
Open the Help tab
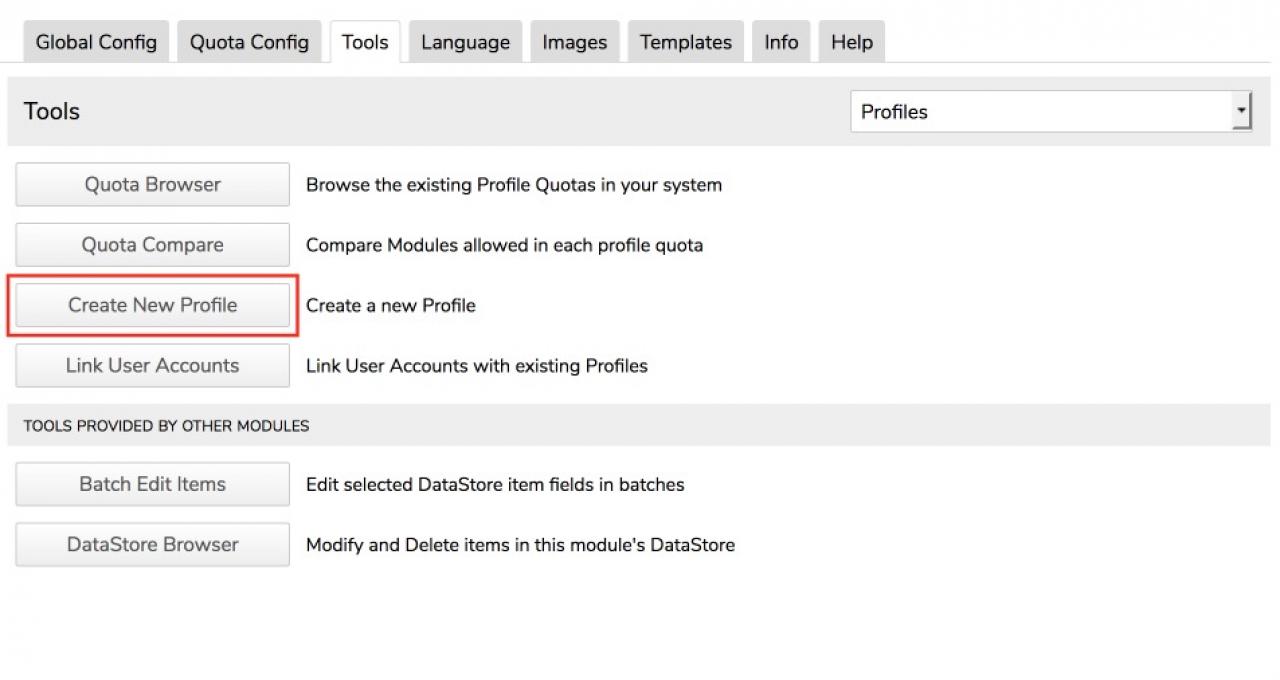851,42
